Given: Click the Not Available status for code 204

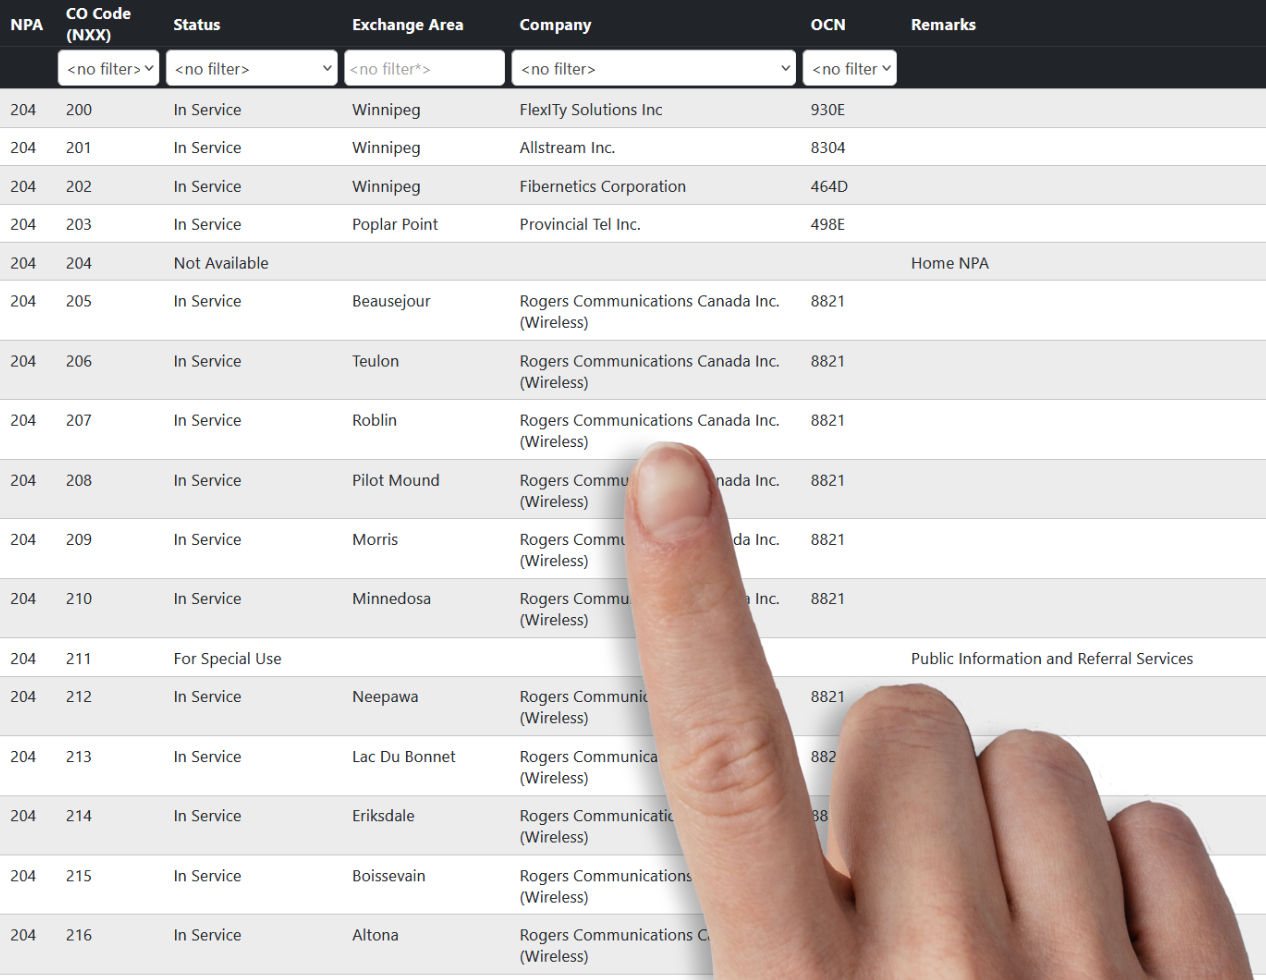Looking at the screenshot, I should (221, 262).
